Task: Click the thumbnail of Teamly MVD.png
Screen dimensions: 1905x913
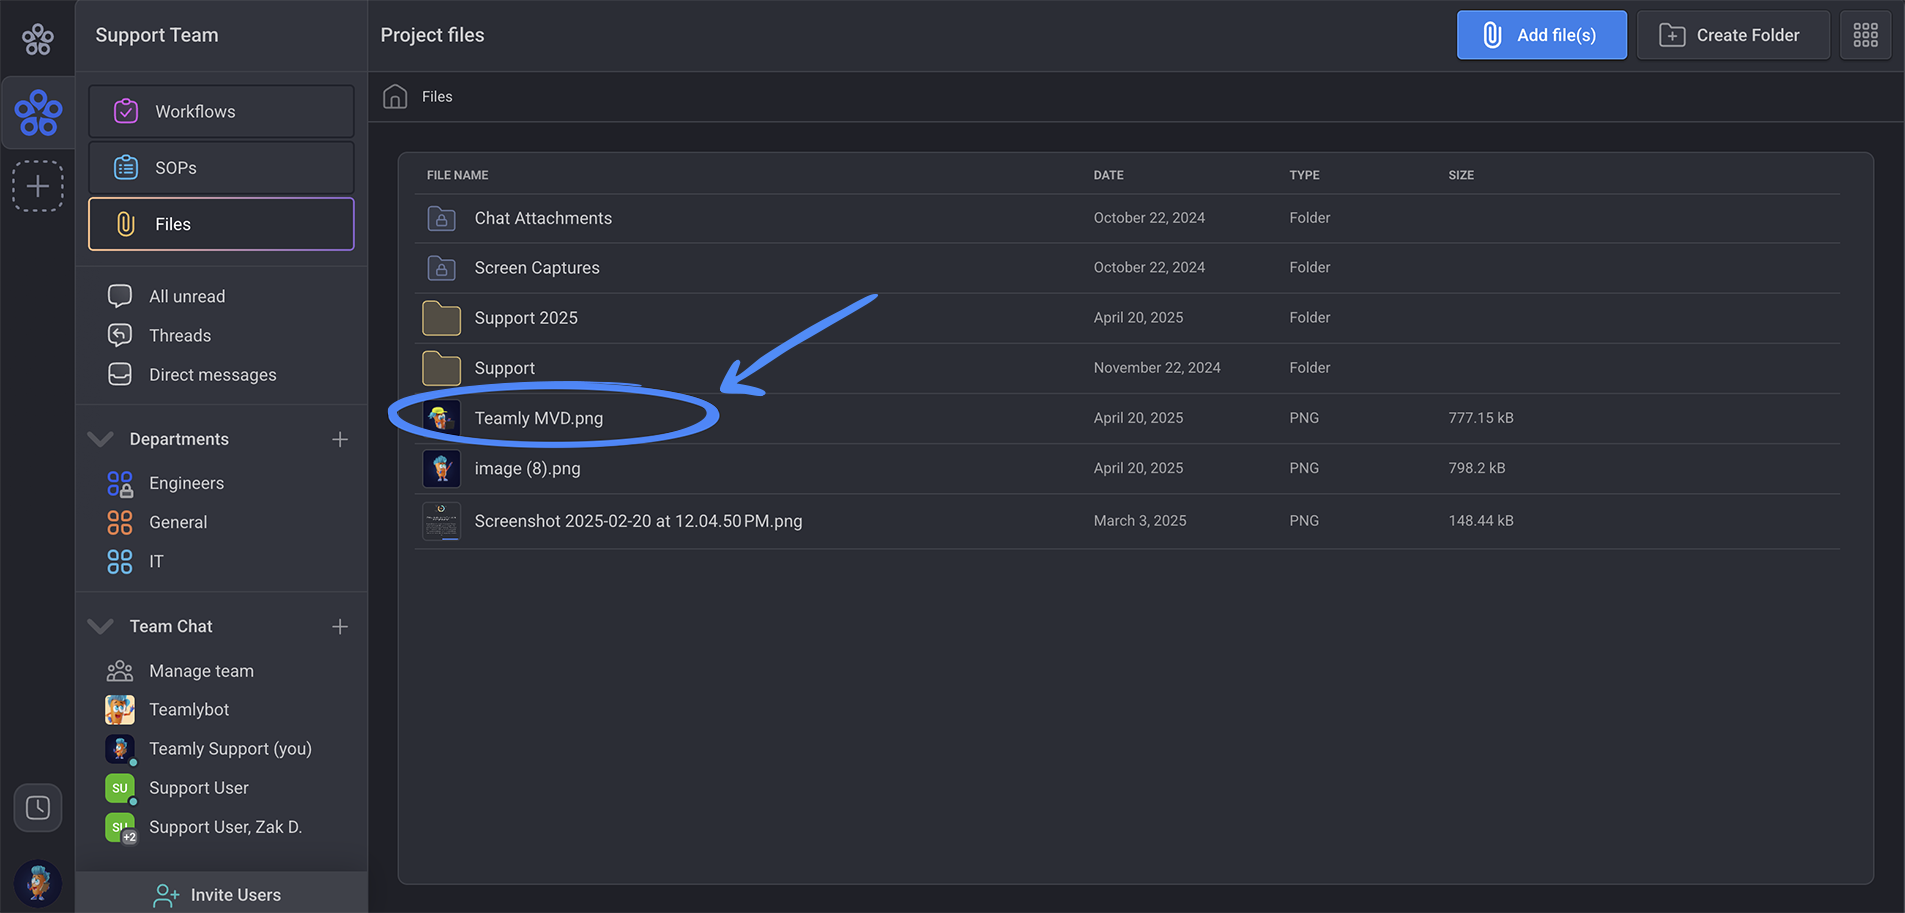Action: pos(441,418)
